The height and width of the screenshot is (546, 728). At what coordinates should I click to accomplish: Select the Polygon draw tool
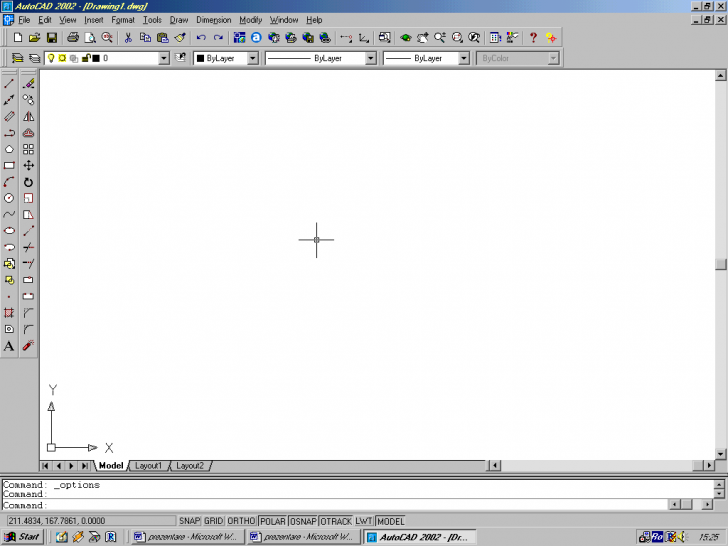coord(9,149)
